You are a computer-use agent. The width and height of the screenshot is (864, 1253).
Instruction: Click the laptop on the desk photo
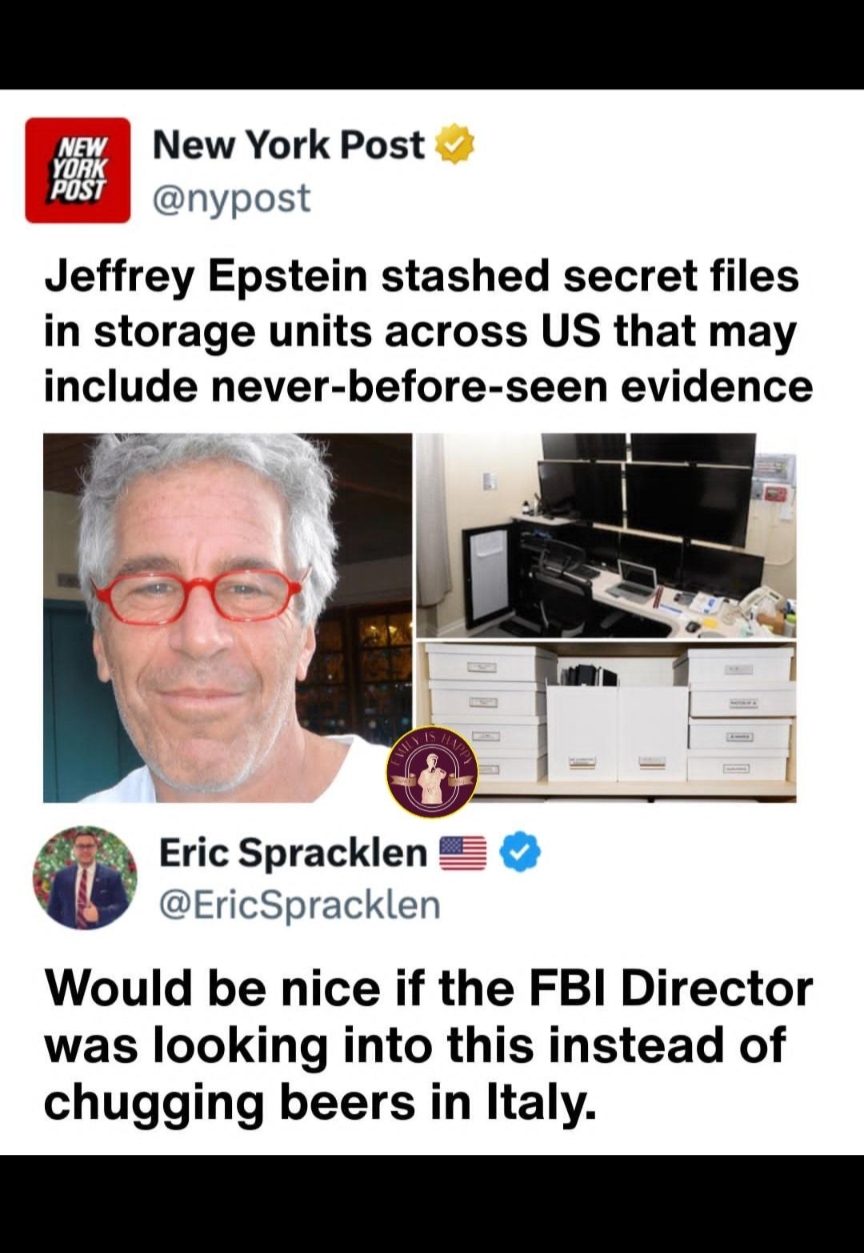tap(632, 581)
